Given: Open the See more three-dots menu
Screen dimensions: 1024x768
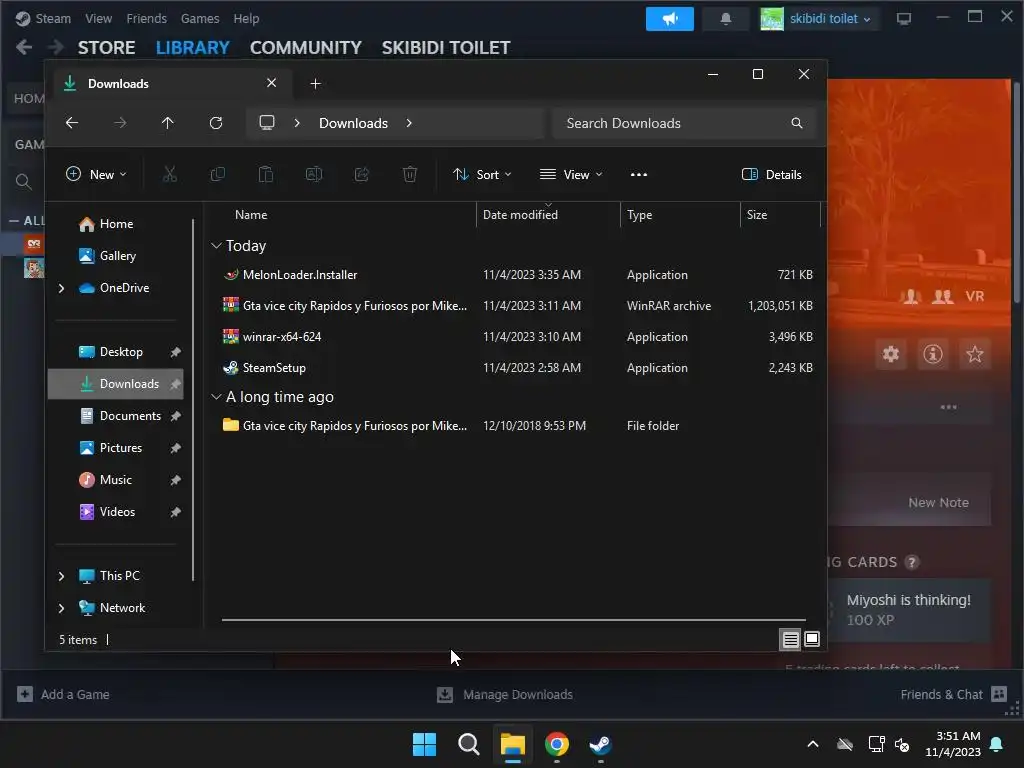Looking at the screenshot, I should click(x=639, y=174).
